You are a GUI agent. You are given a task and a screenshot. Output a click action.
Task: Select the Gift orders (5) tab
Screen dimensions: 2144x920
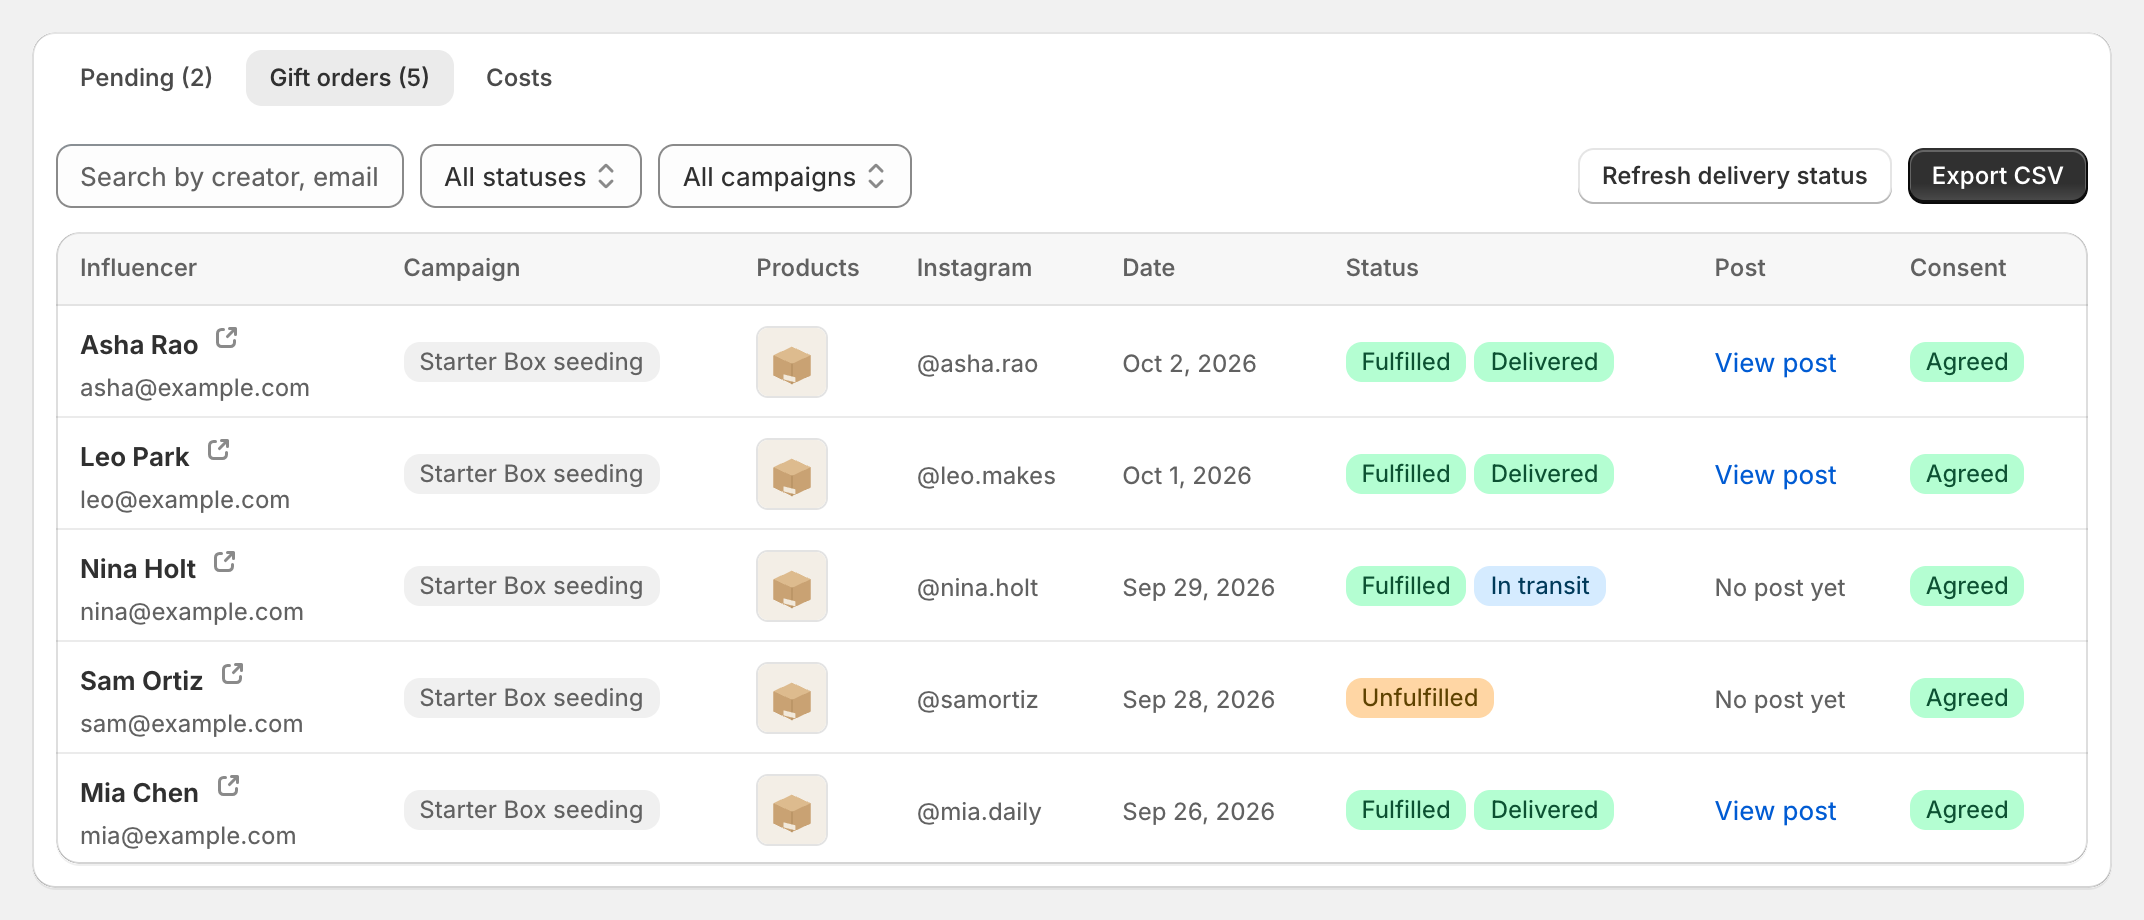pos(350,78)
